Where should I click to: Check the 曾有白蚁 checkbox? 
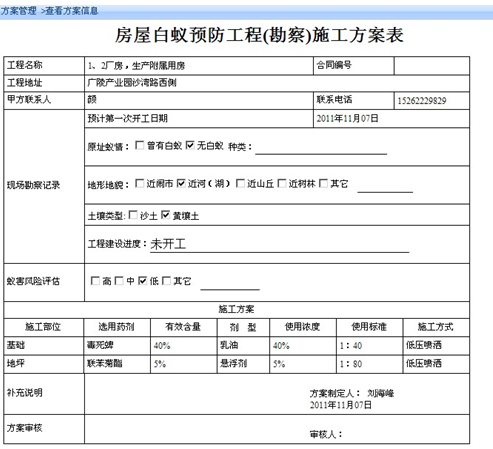pos(140,145)
